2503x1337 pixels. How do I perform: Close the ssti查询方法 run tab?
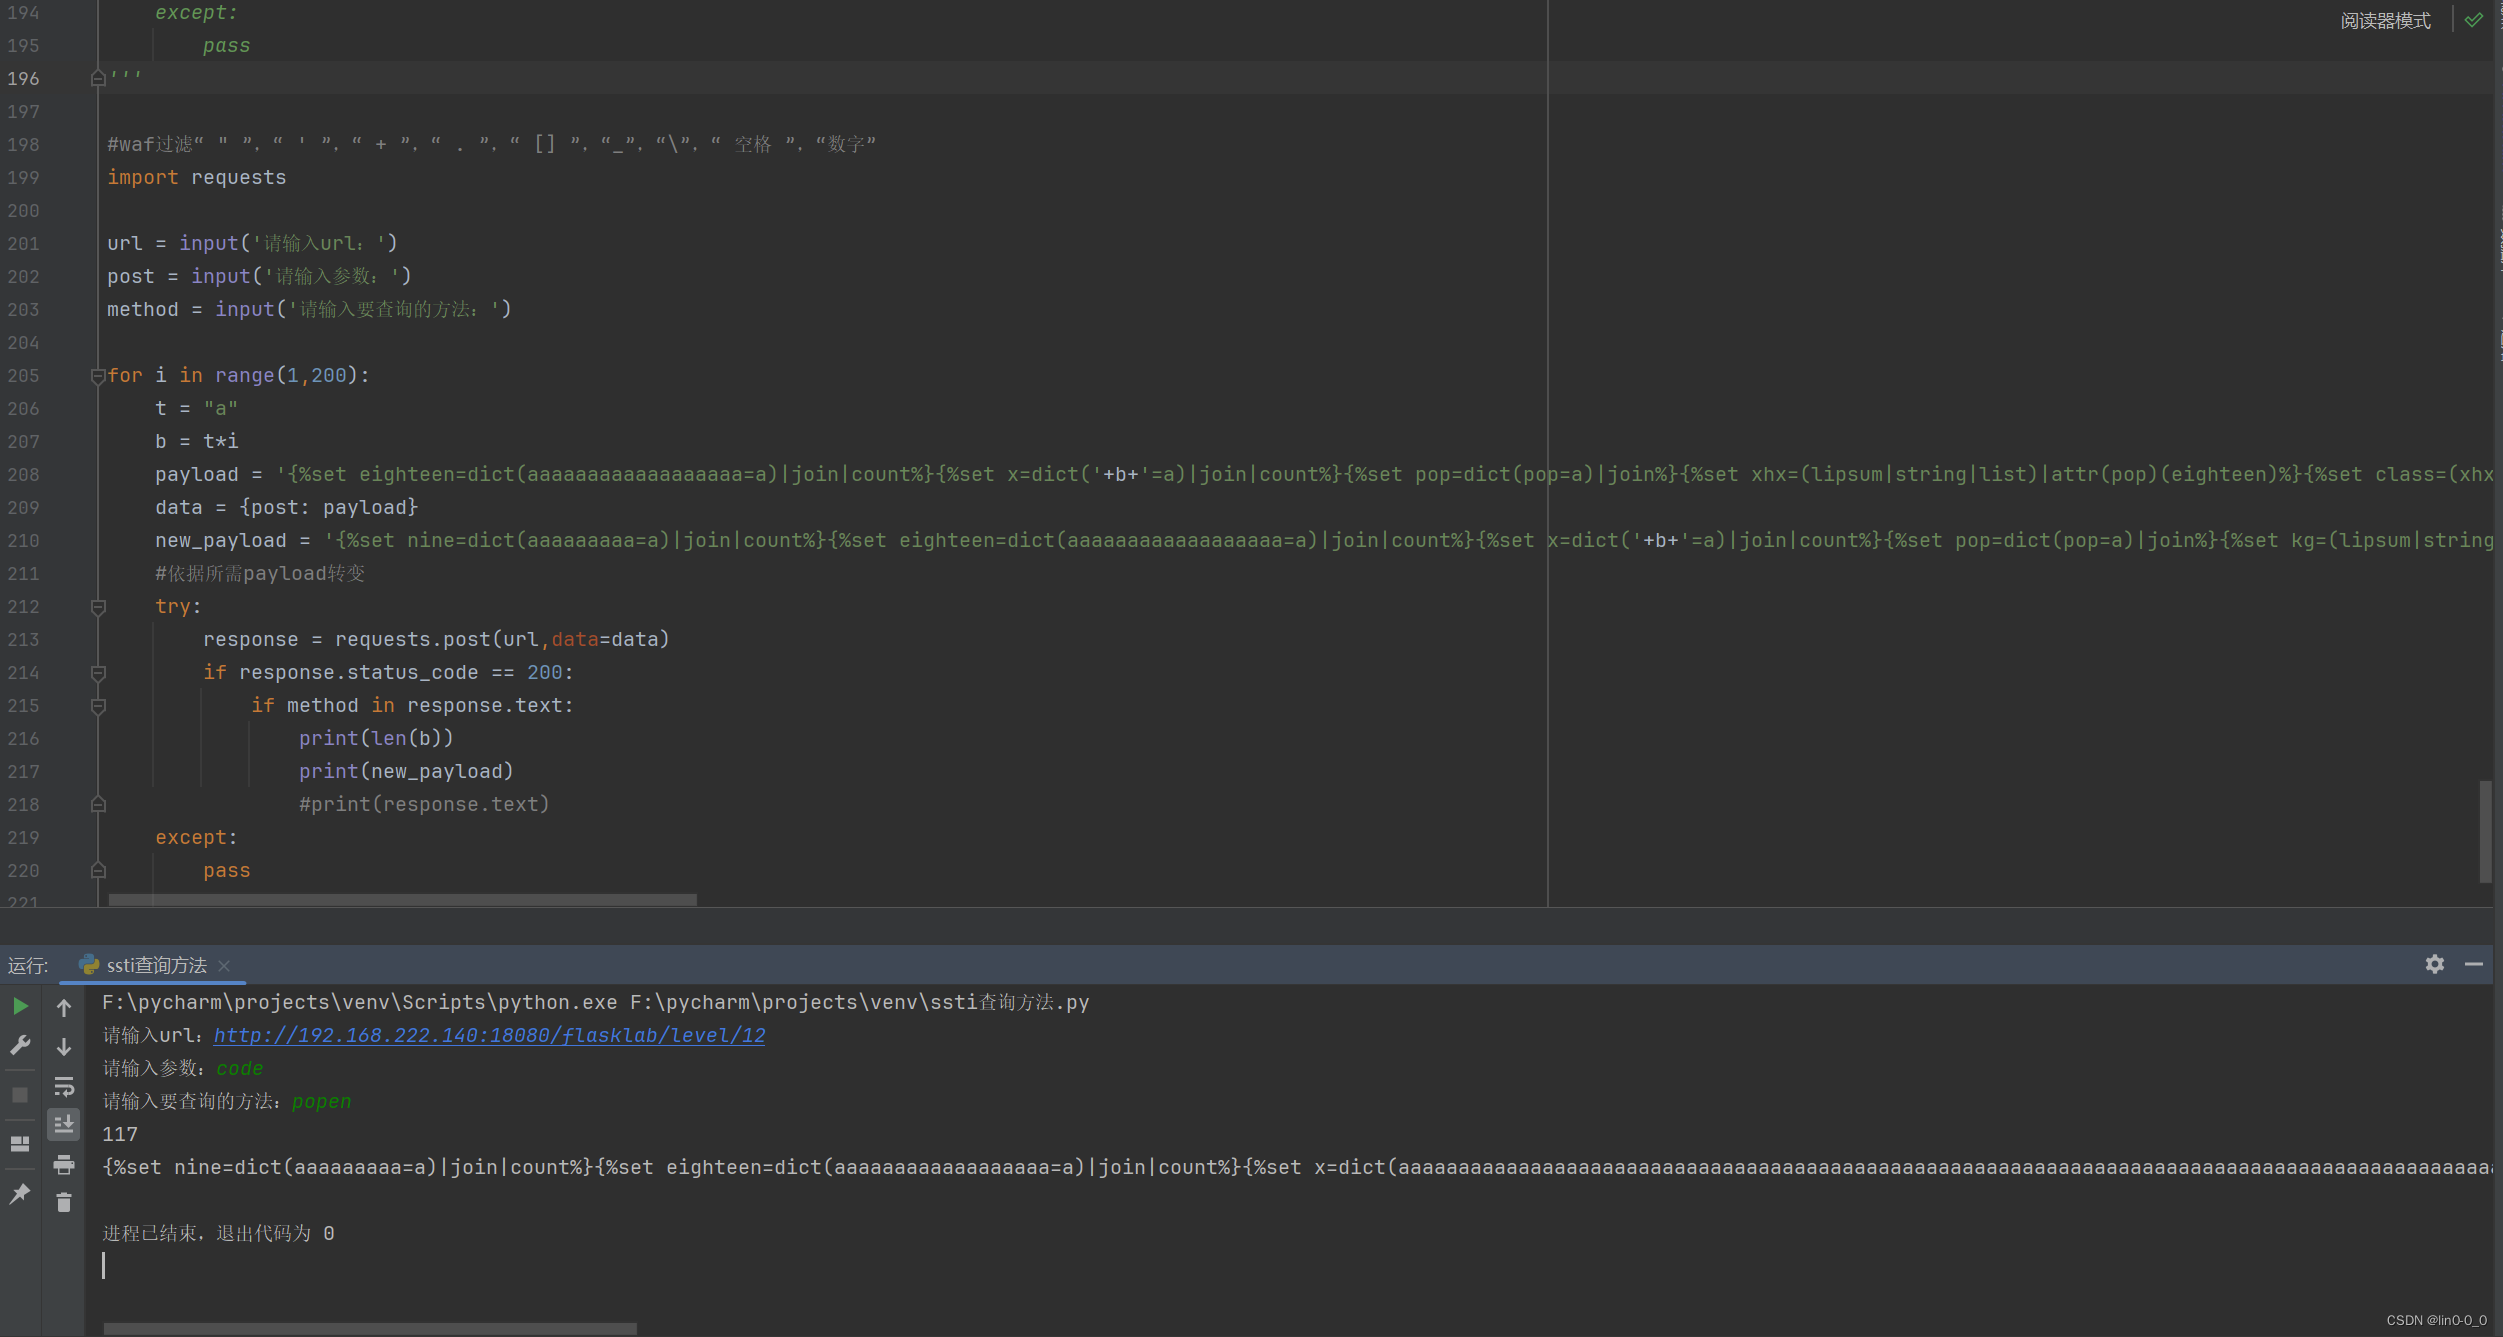(x=224, y=965)
